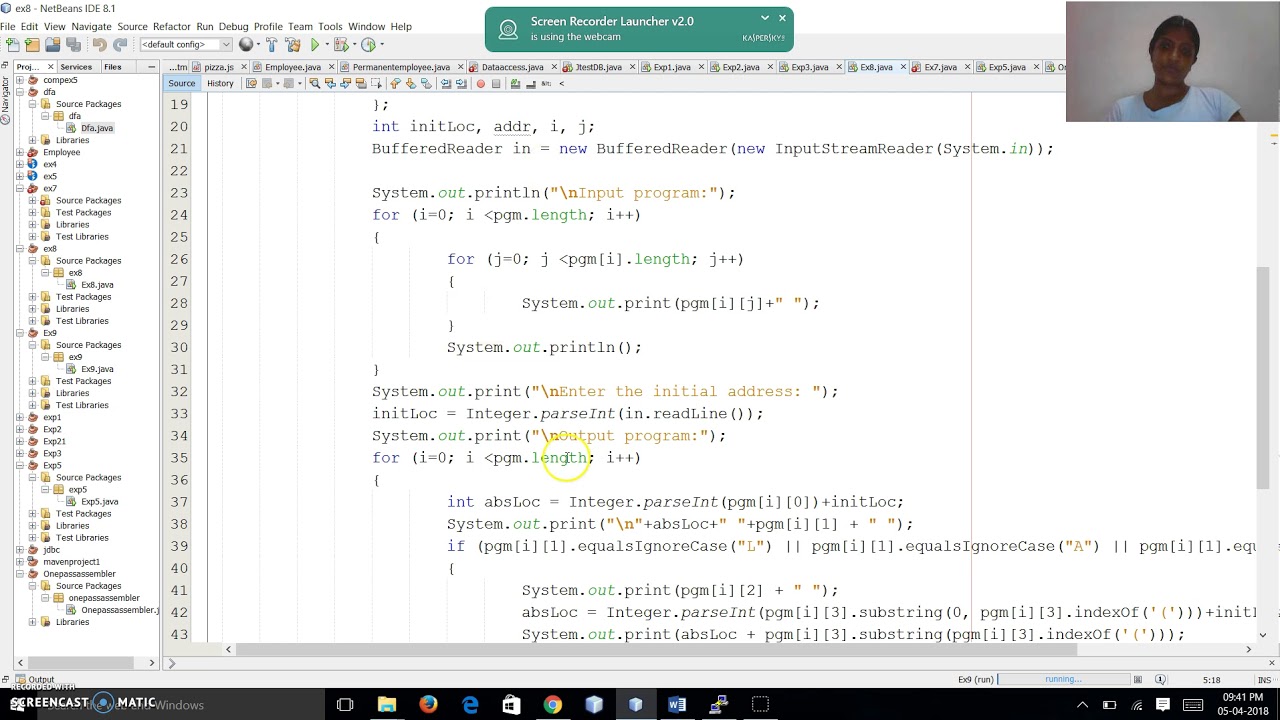Open Google Chrome from the taskbar

point(552,705)
